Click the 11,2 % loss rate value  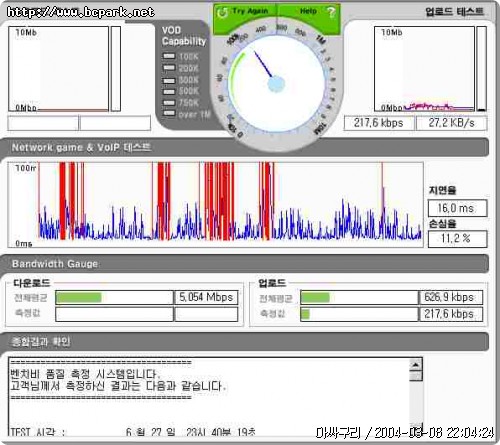click(x=457, y=239)
